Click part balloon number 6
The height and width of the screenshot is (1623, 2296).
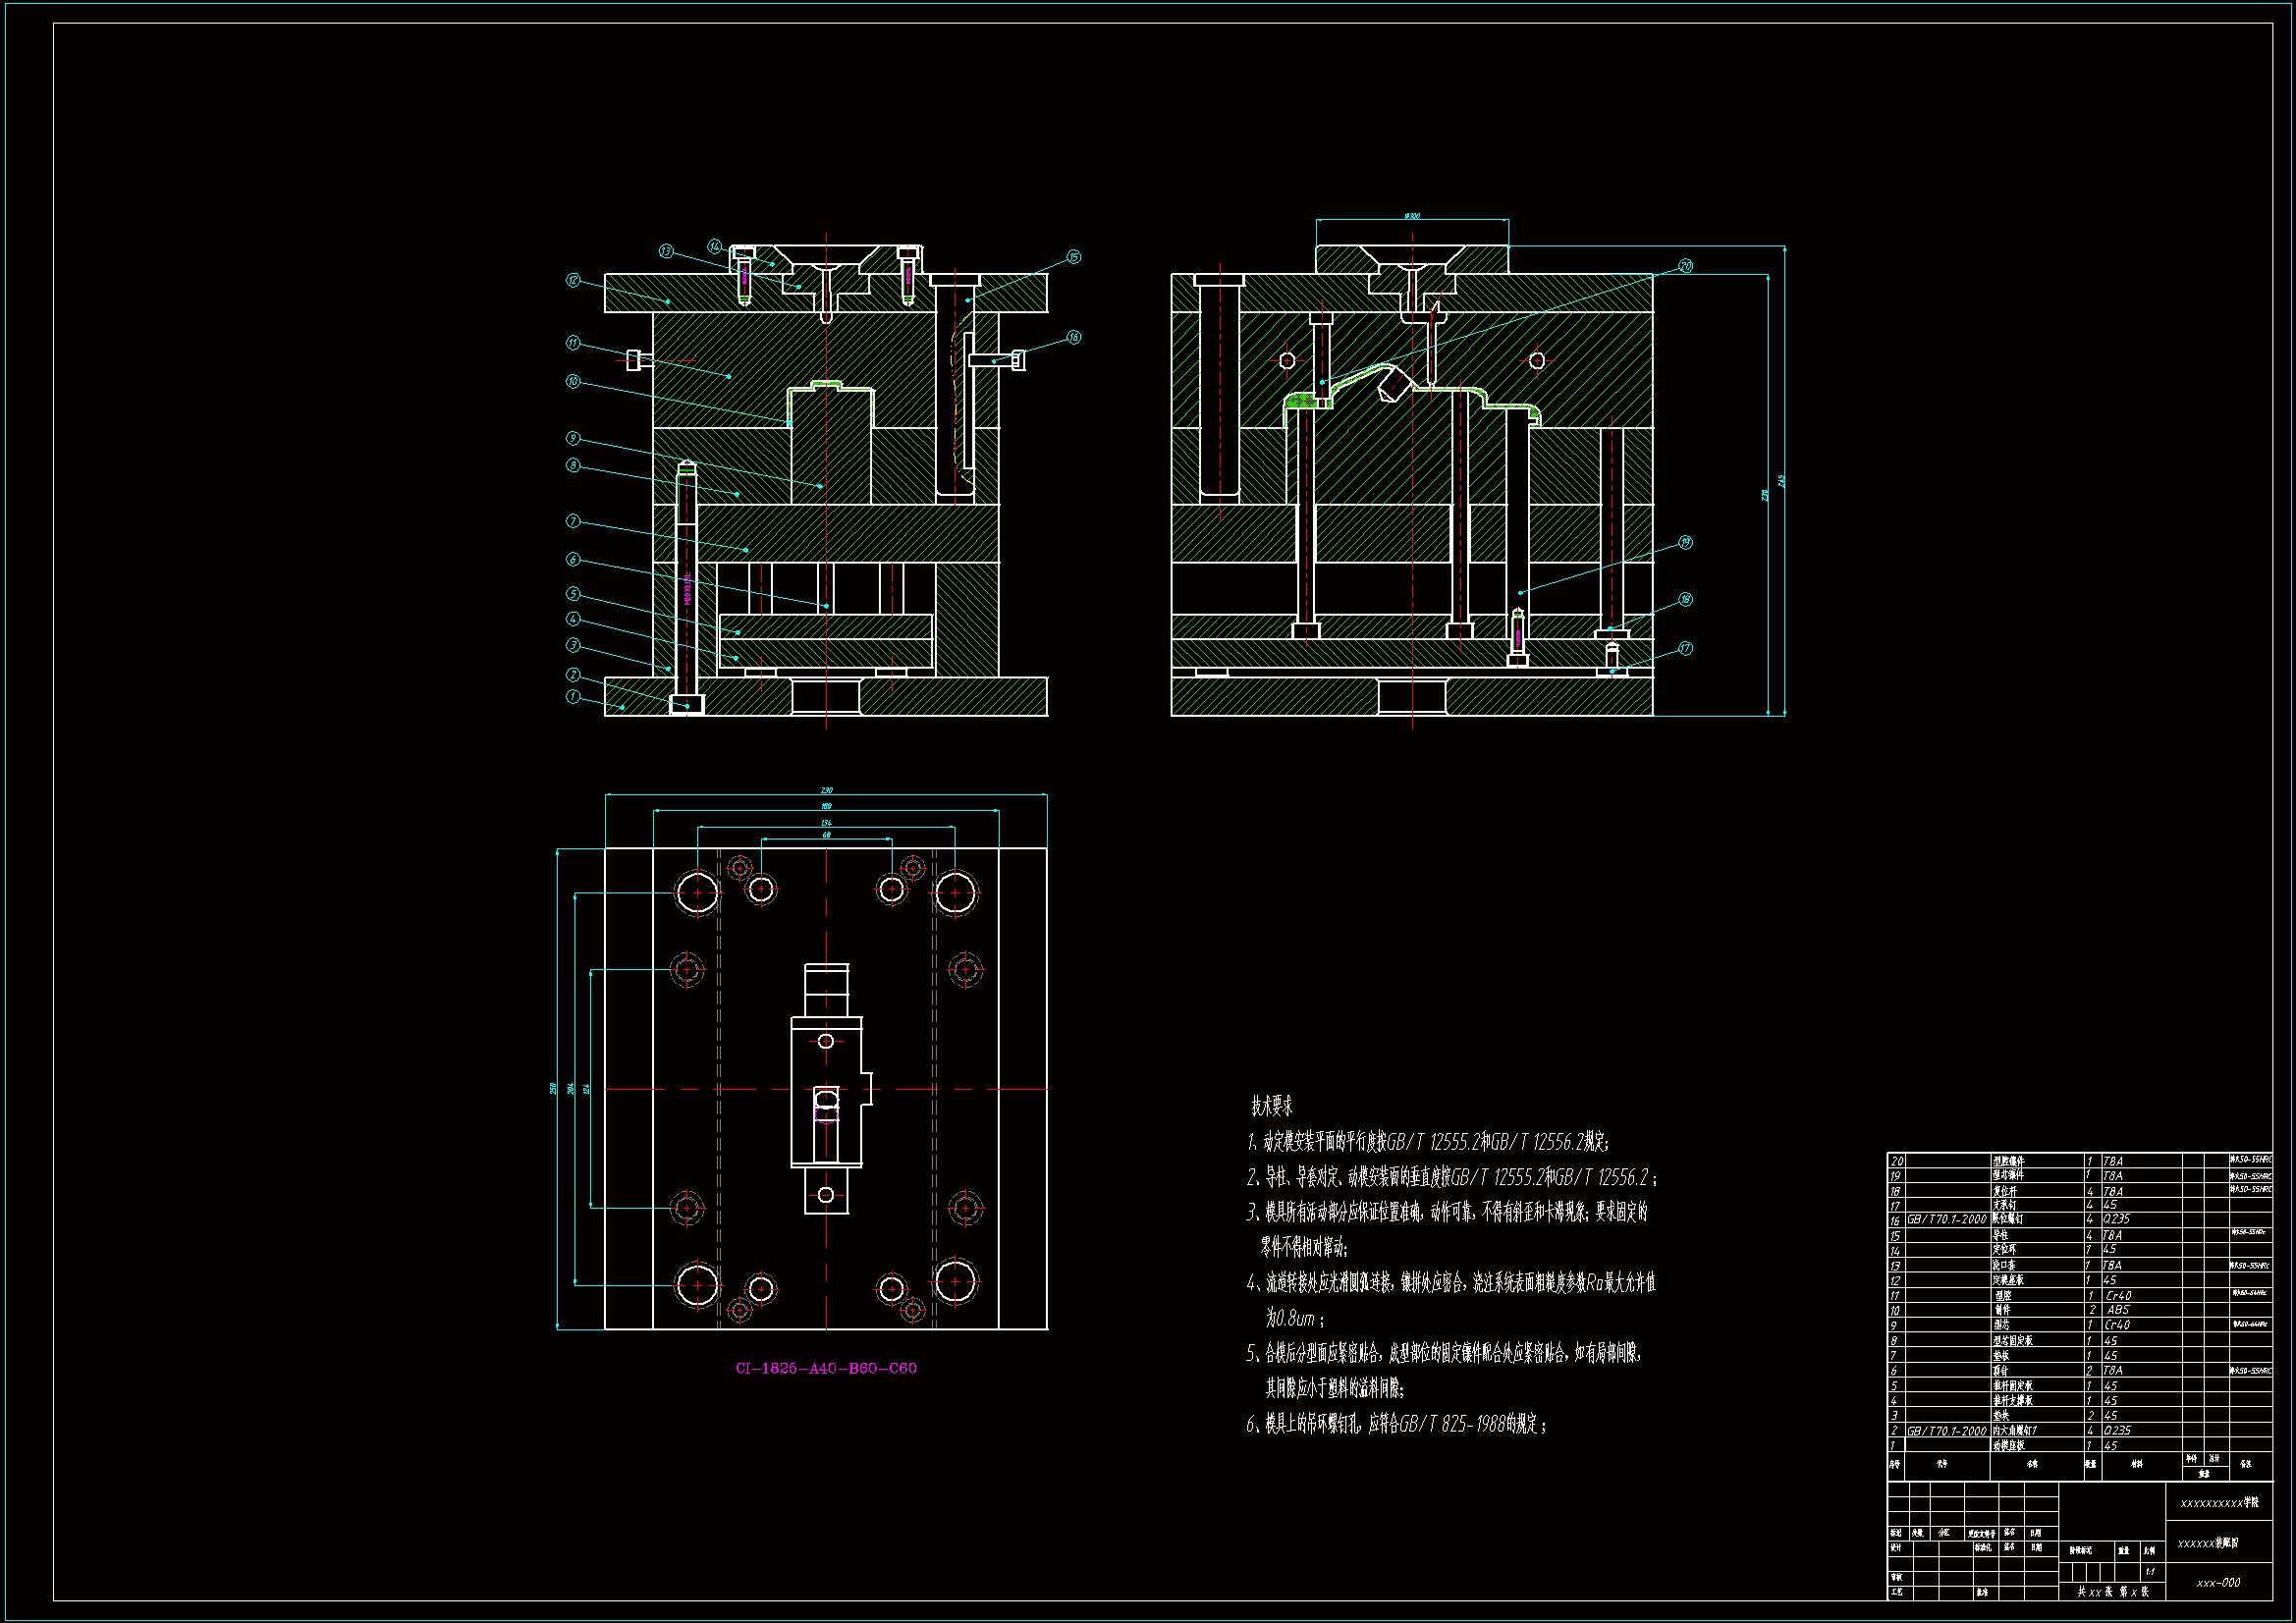573,559
